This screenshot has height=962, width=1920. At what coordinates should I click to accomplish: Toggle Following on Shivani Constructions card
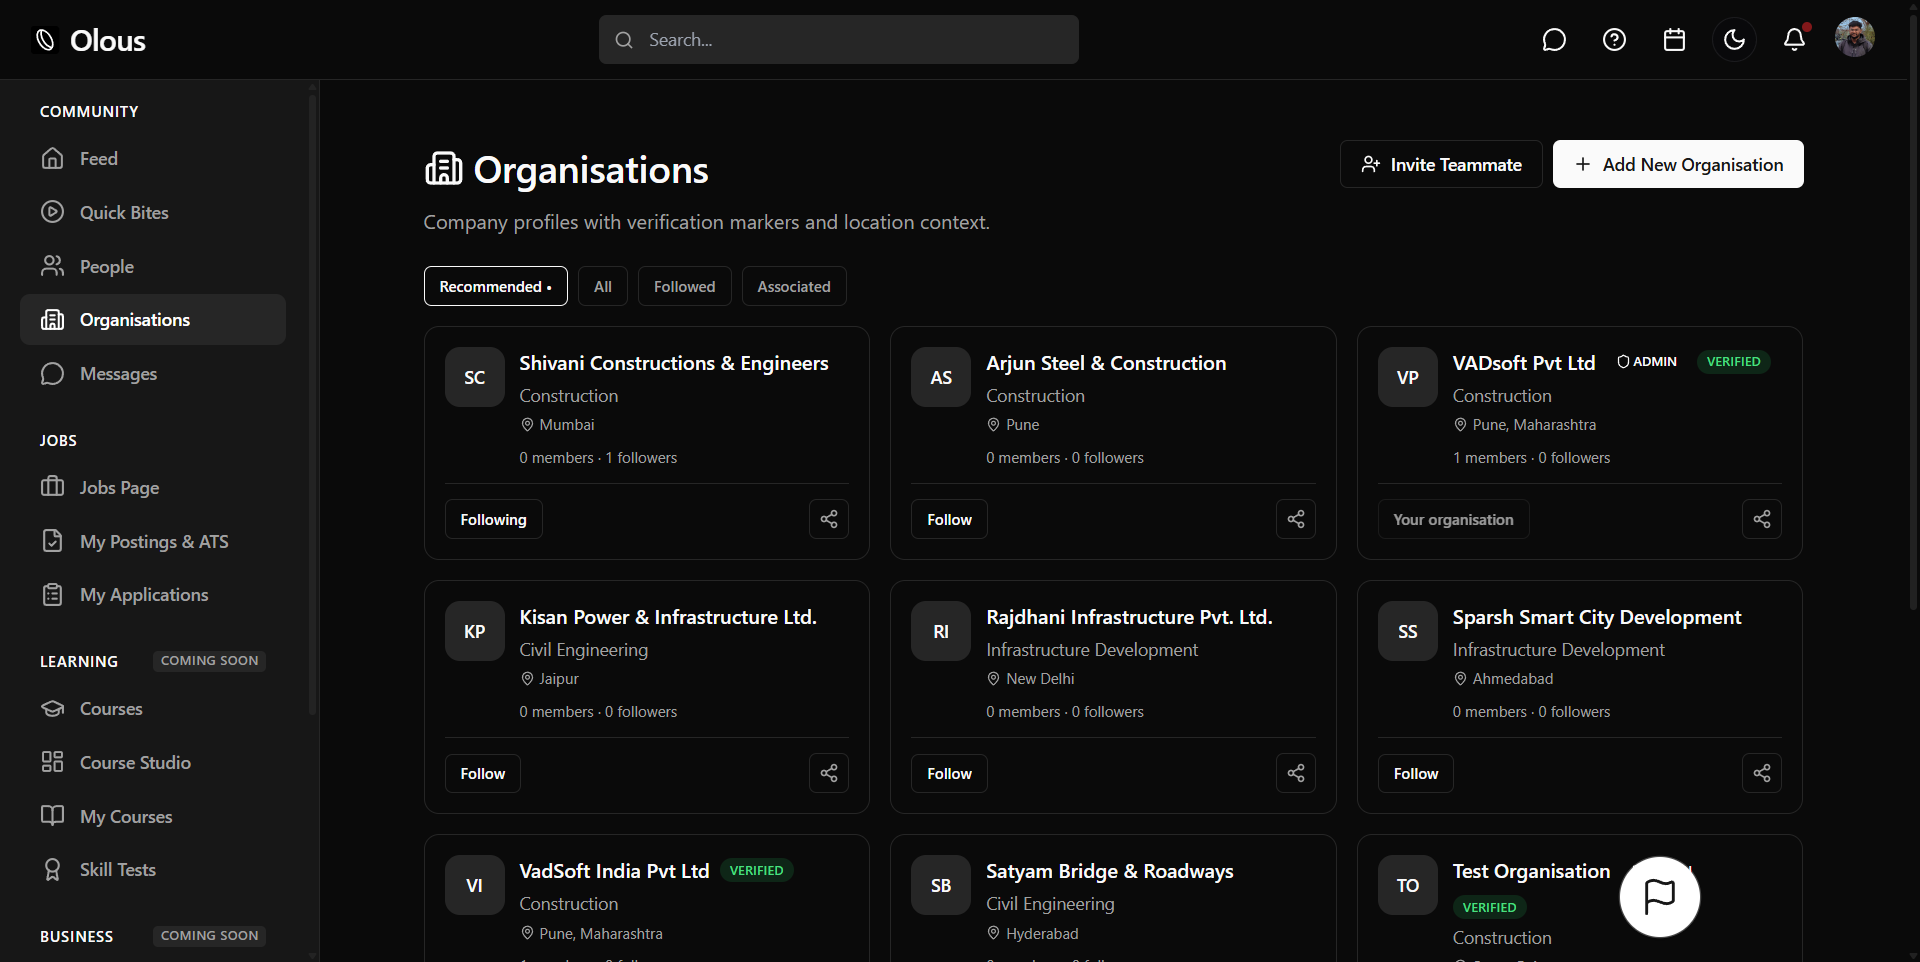(494, 519)
